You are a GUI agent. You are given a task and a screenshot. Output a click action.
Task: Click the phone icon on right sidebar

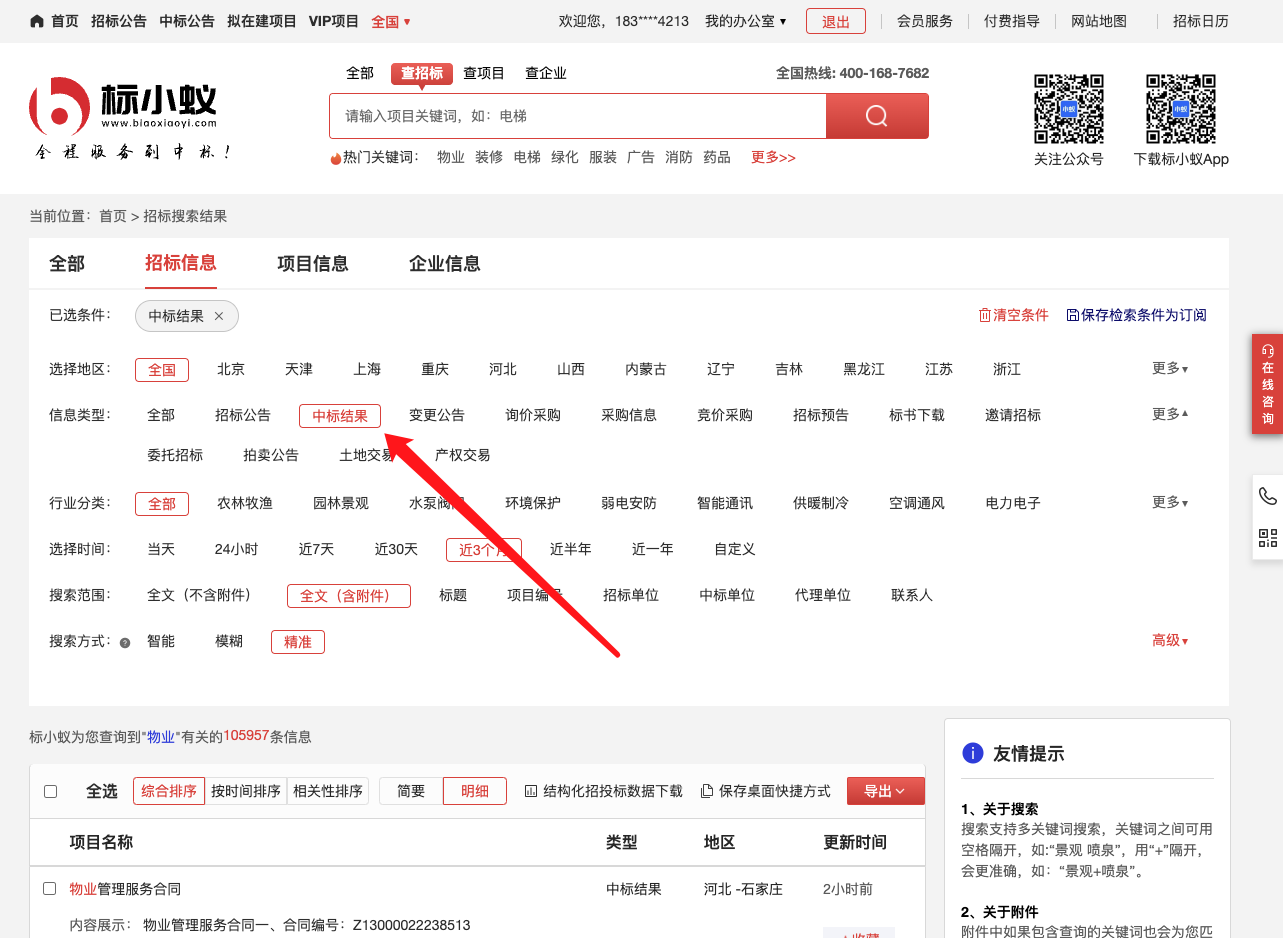1267,497
